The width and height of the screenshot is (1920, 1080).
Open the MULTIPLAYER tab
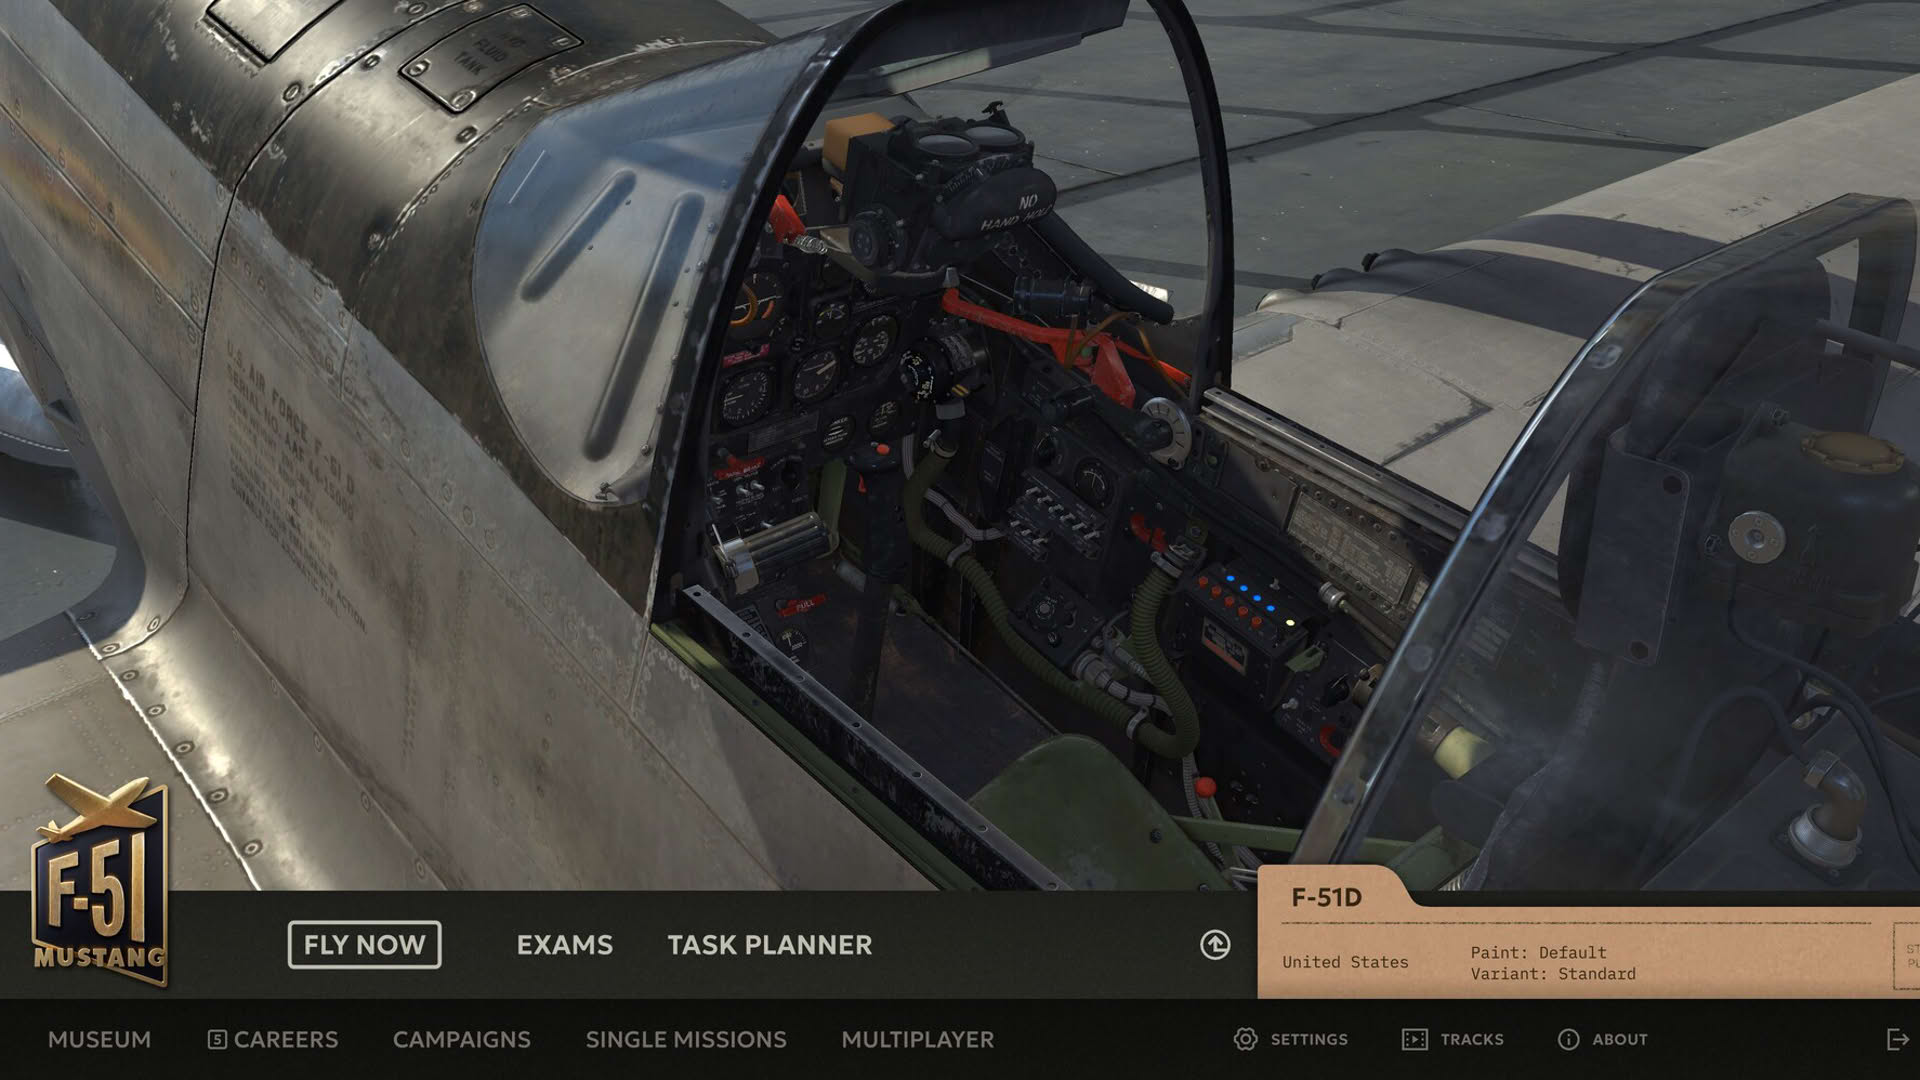coord(917,1040)
